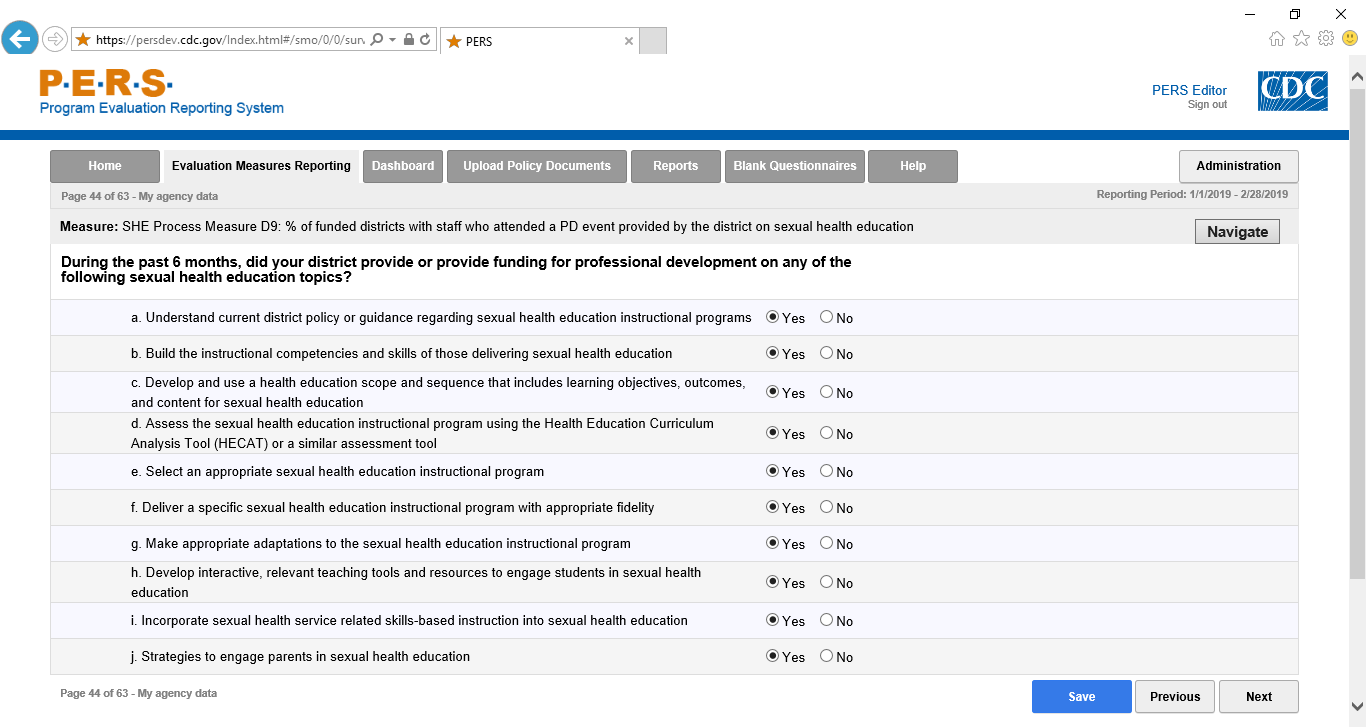
Task: Open the browser settings gear icon
Action: [1326, 39]
